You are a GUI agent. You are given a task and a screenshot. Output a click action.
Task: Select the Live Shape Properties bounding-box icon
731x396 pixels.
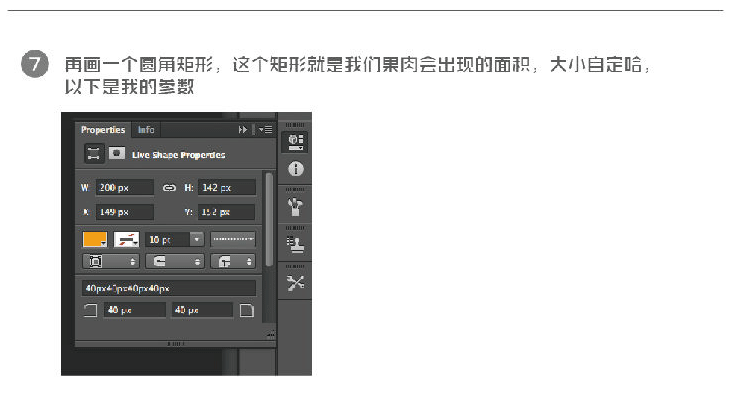94,153
